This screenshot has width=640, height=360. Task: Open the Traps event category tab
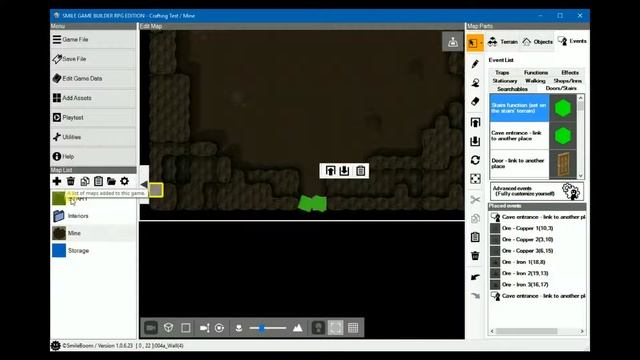tap(502, 73)
